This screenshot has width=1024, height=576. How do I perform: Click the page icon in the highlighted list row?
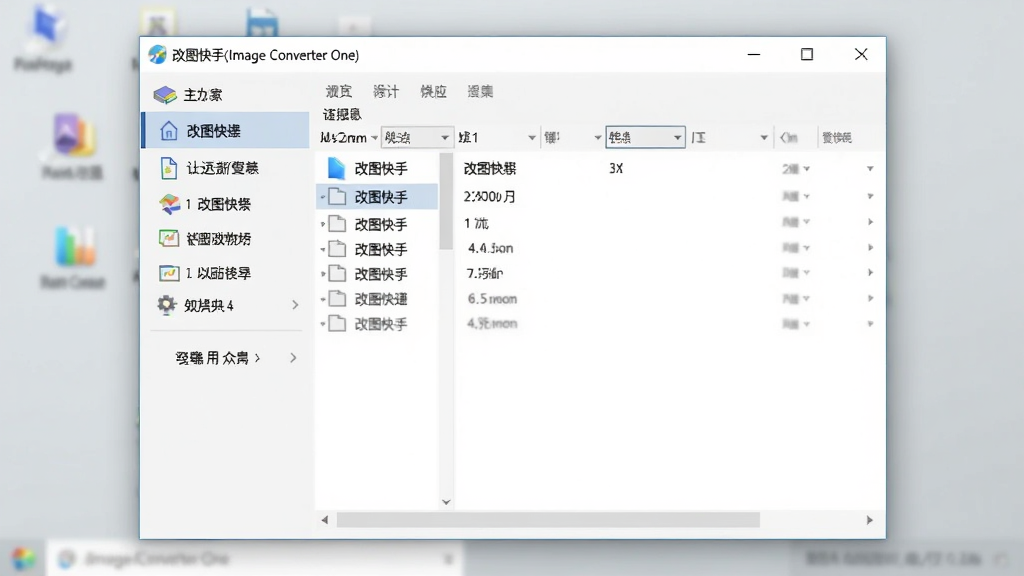[337, 197]
